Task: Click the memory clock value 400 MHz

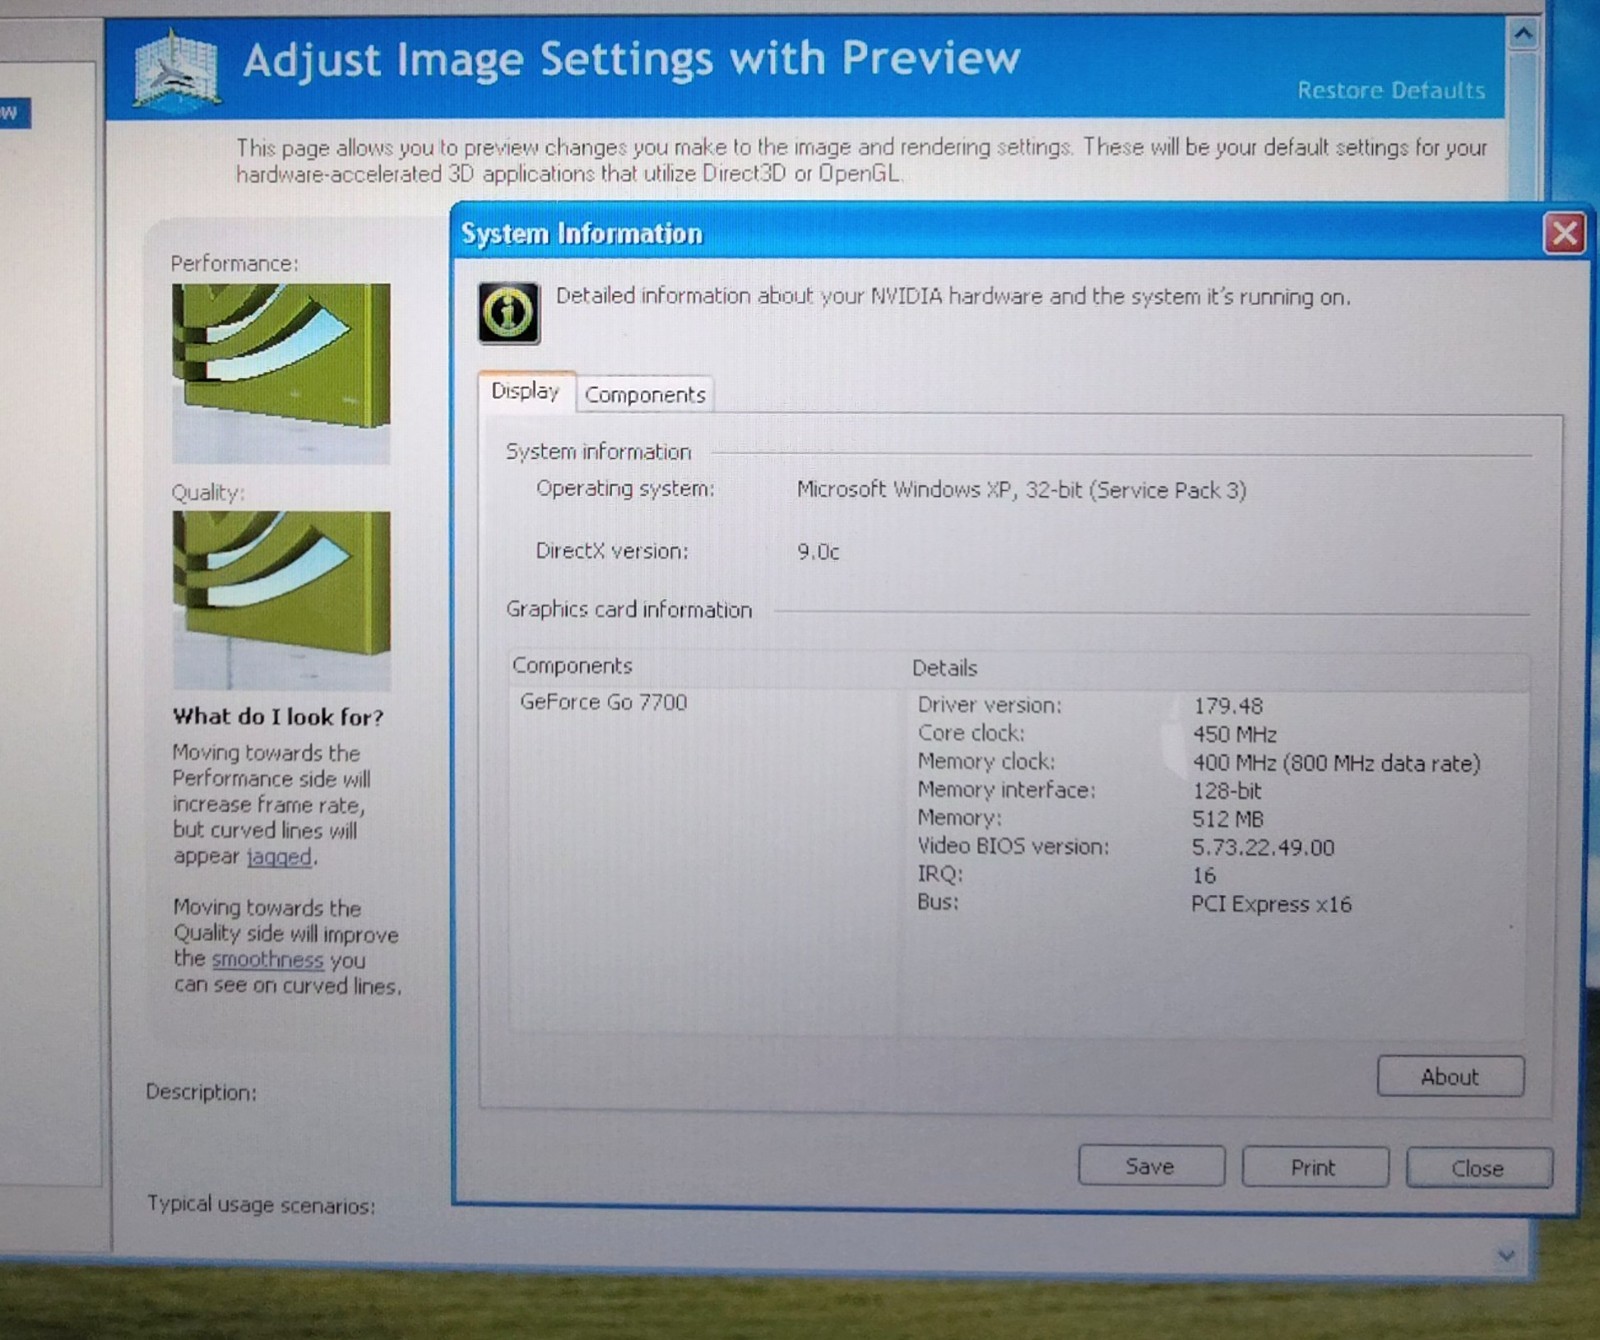Action: tap(1336, 763)
